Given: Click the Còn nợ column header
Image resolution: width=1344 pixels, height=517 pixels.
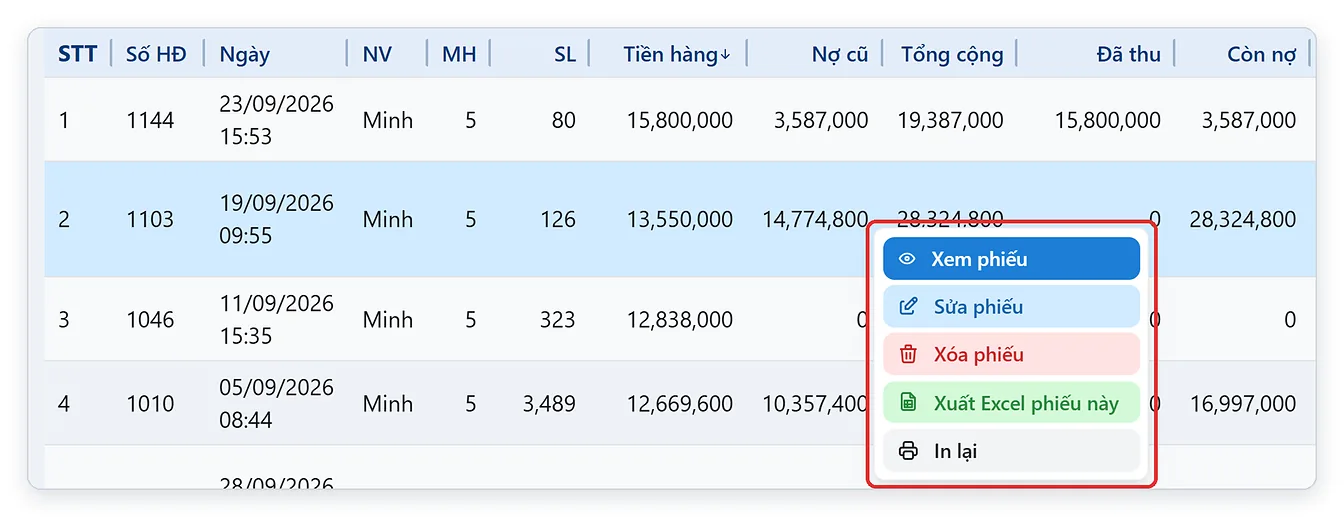Looking at the screenshot, I should click(1262, 54).
